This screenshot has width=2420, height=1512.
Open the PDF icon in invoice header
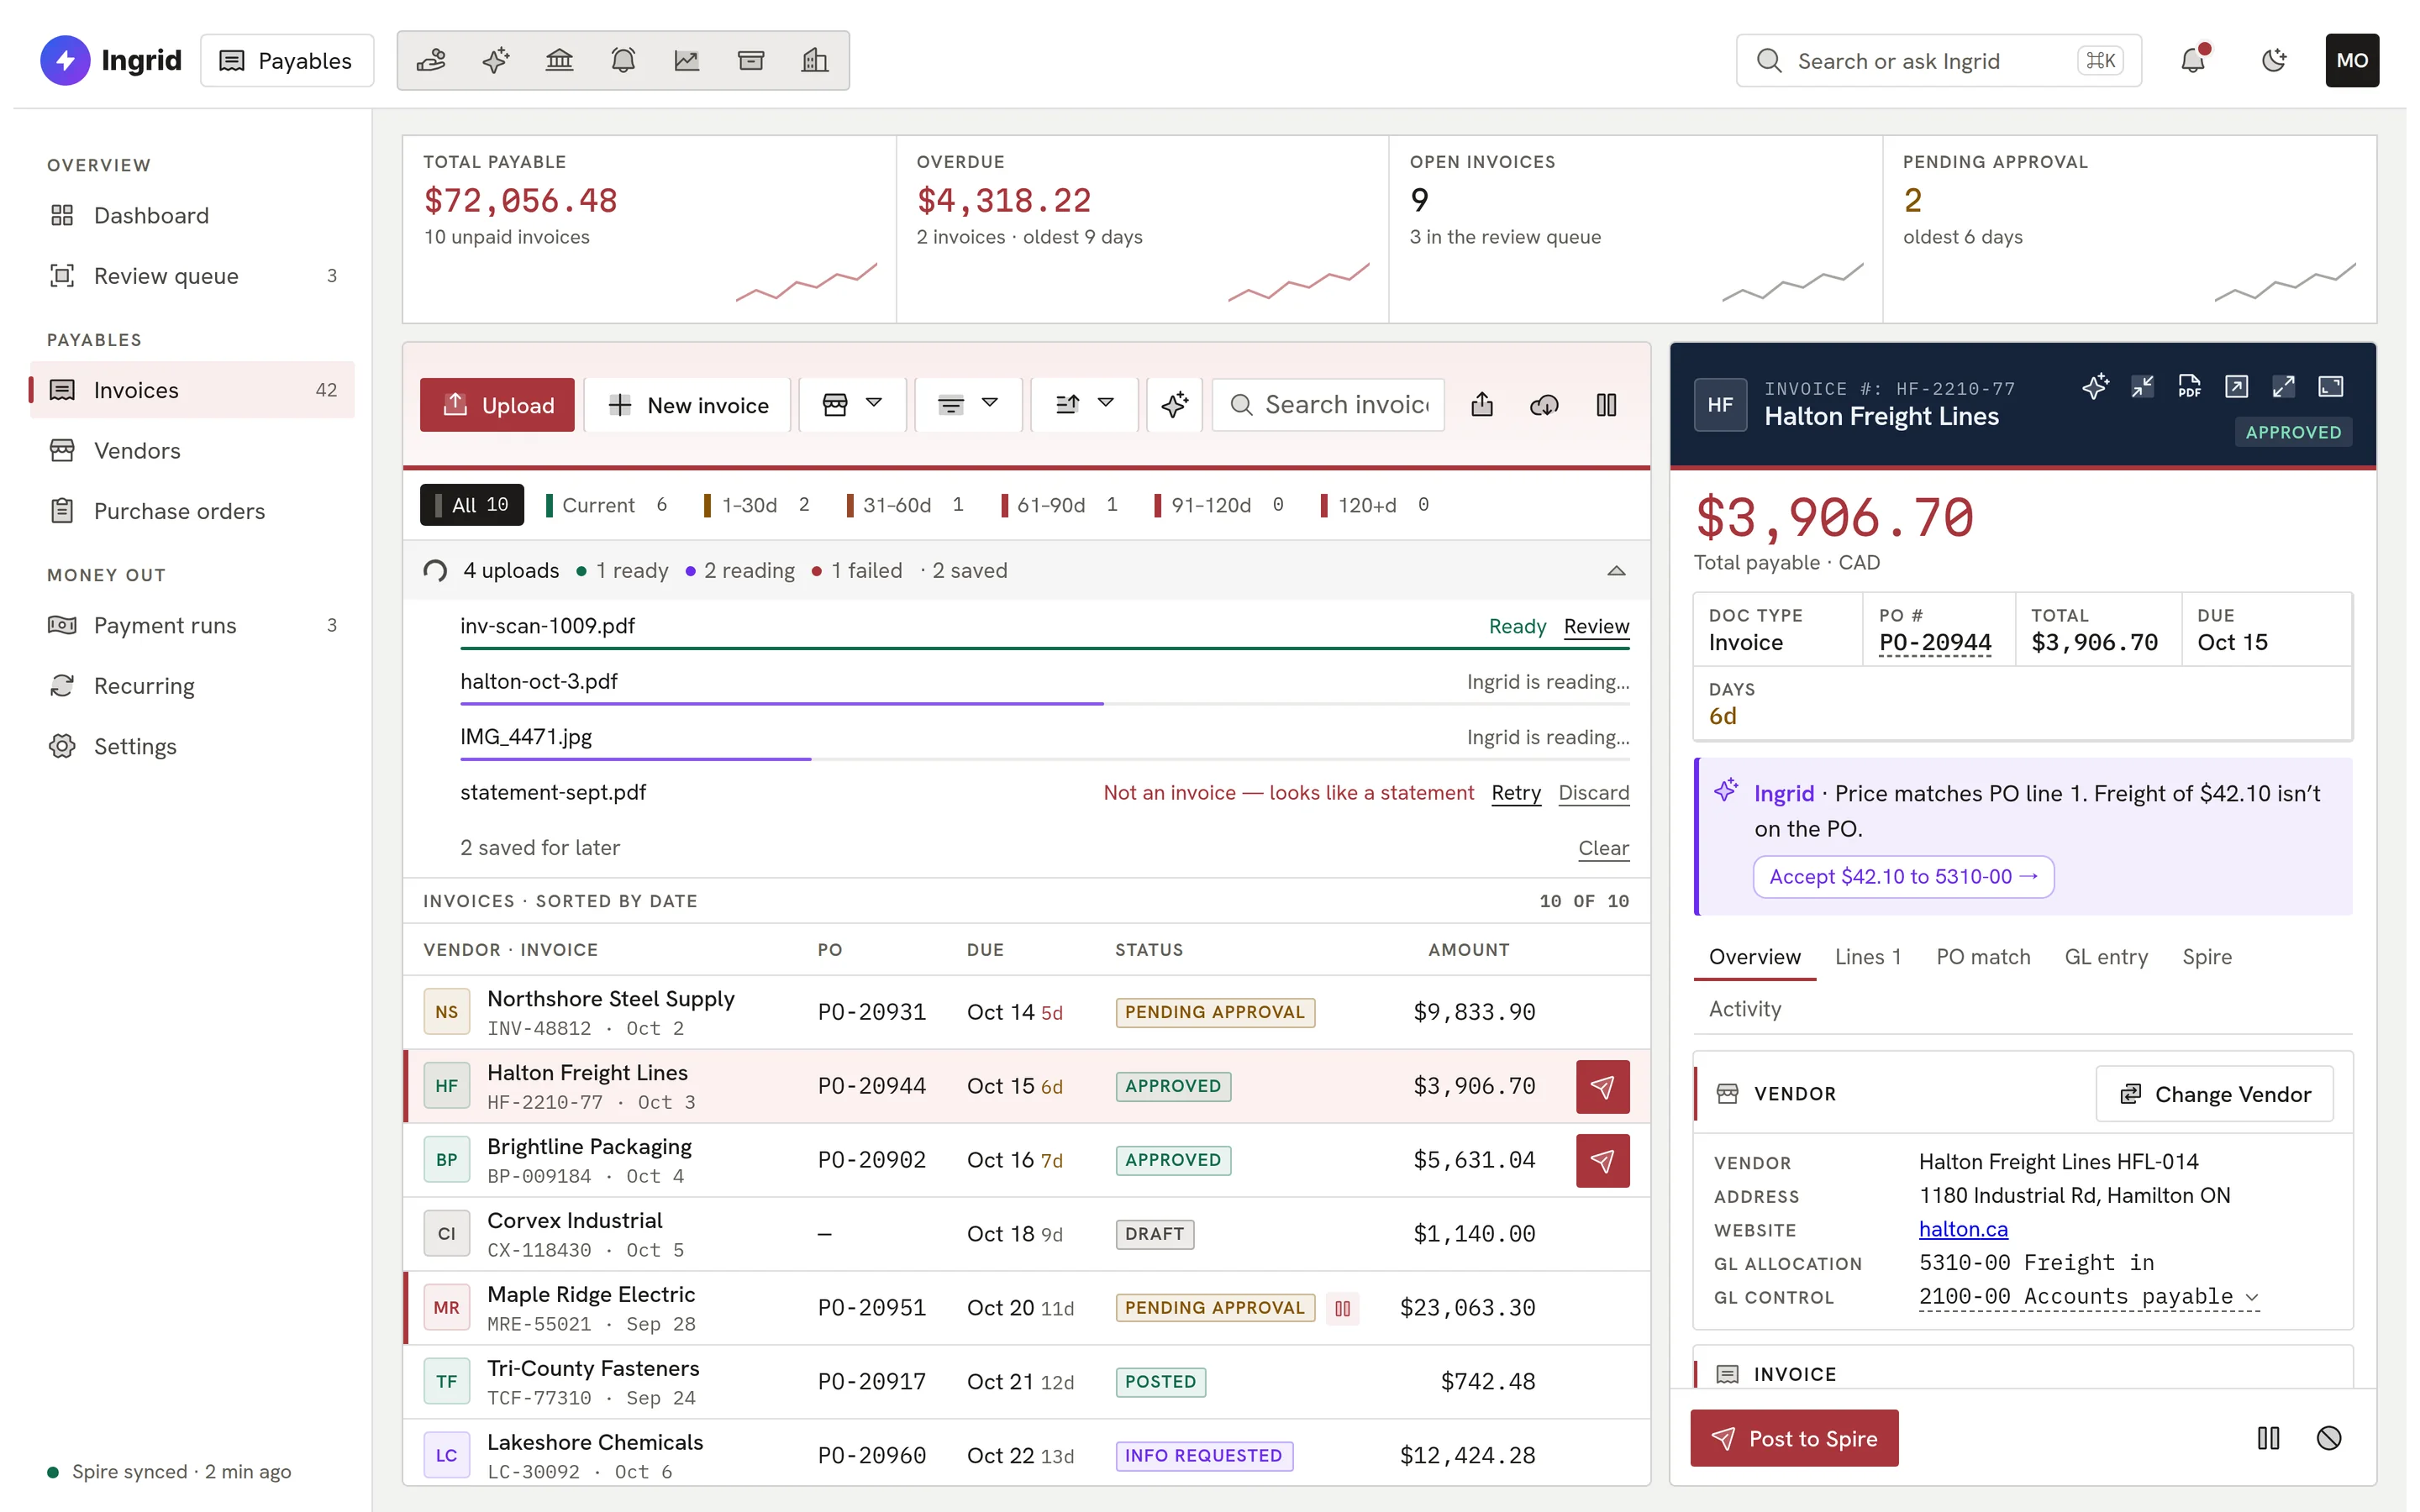[2189, 387]
